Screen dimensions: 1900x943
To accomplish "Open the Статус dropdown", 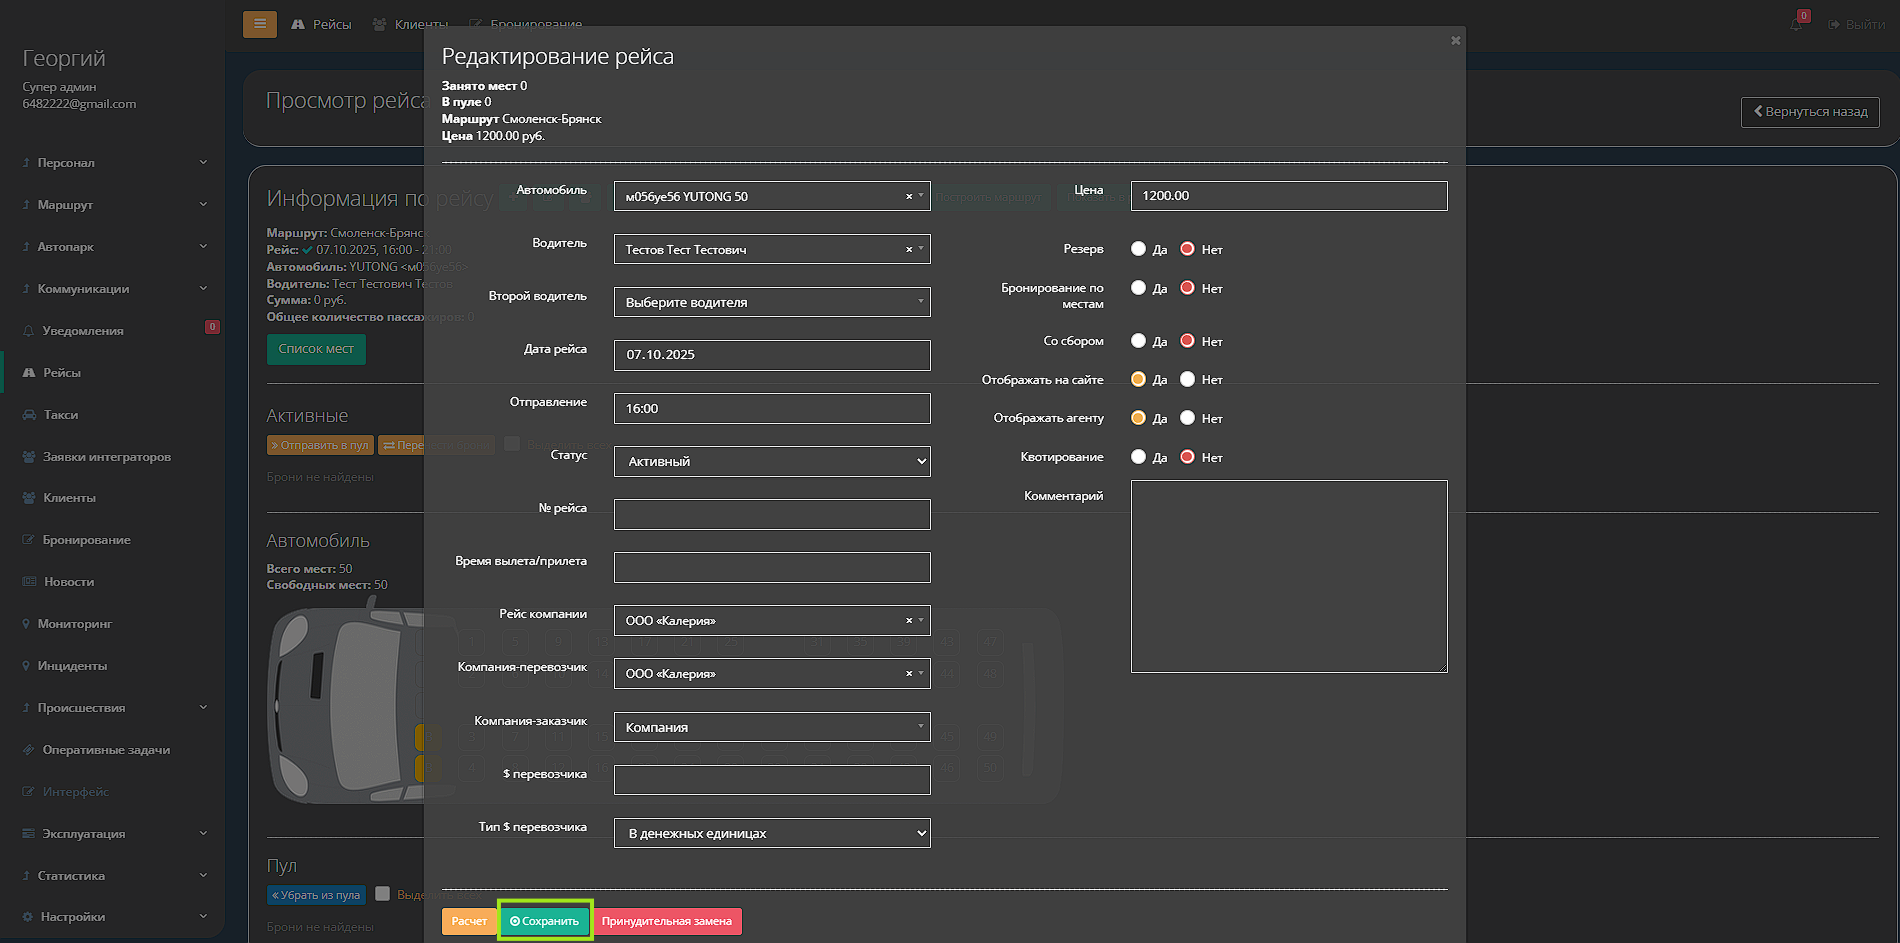I will click(x=771, y=461).
